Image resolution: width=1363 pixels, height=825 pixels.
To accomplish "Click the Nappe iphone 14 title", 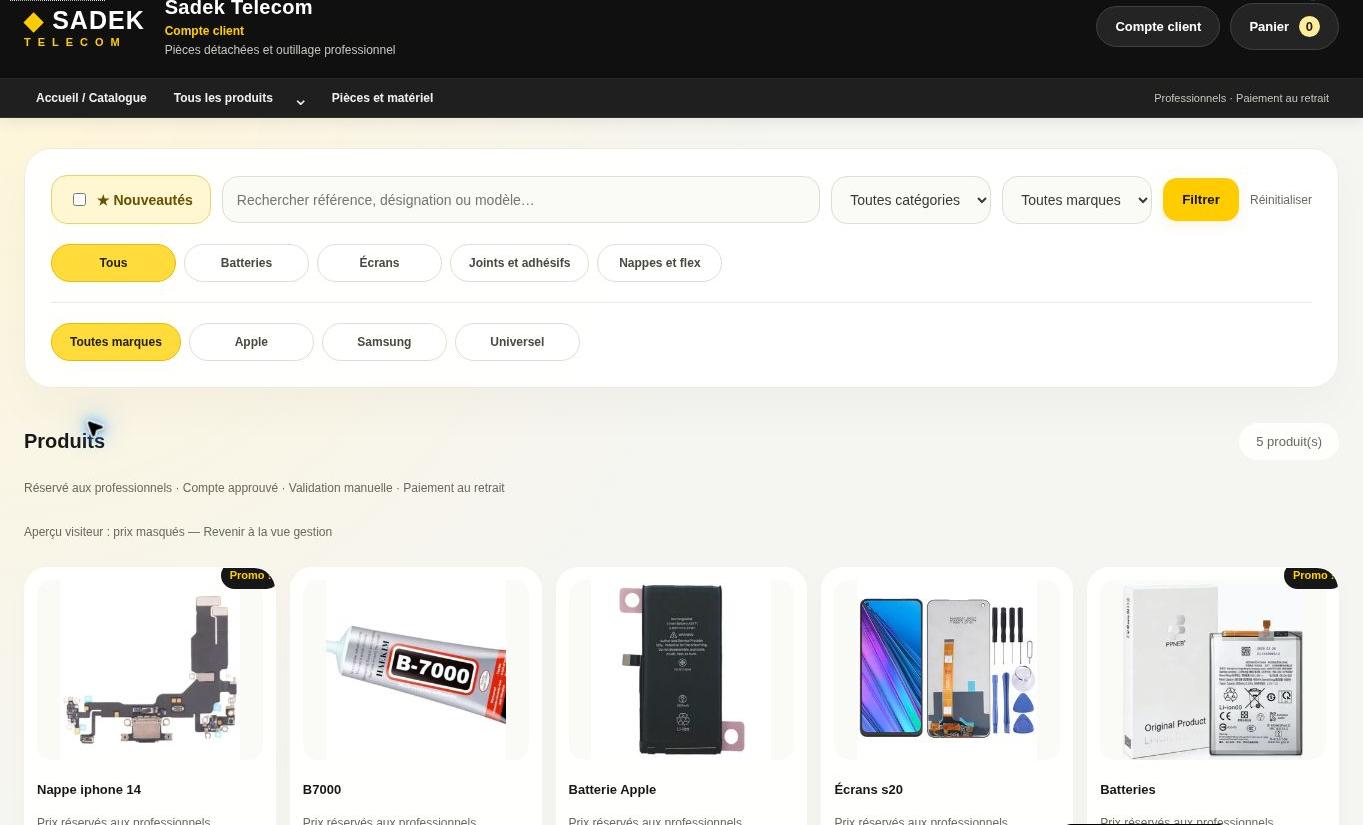I will pos(89,790).
